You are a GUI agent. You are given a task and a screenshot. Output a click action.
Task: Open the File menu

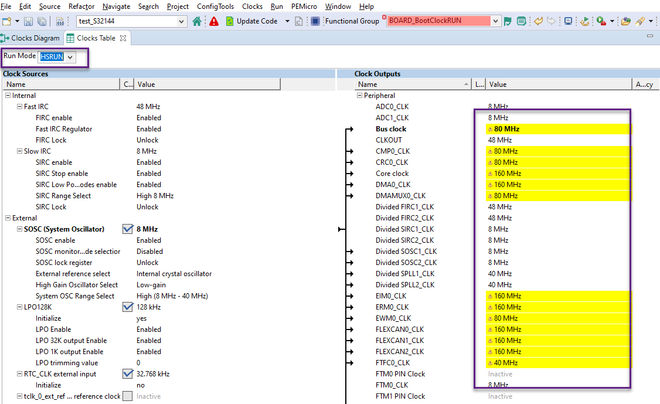[6, 6]
